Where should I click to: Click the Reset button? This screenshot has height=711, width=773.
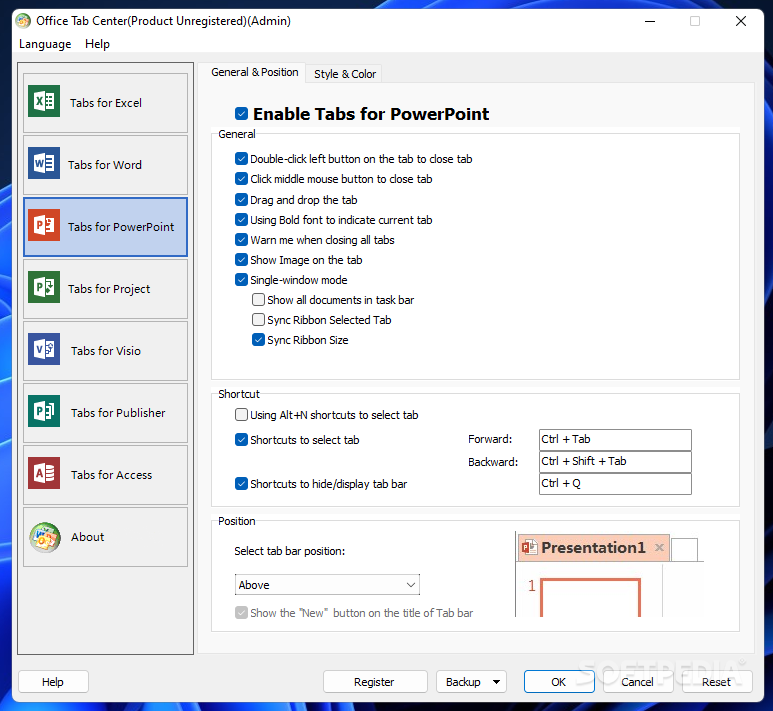point(716,682)
